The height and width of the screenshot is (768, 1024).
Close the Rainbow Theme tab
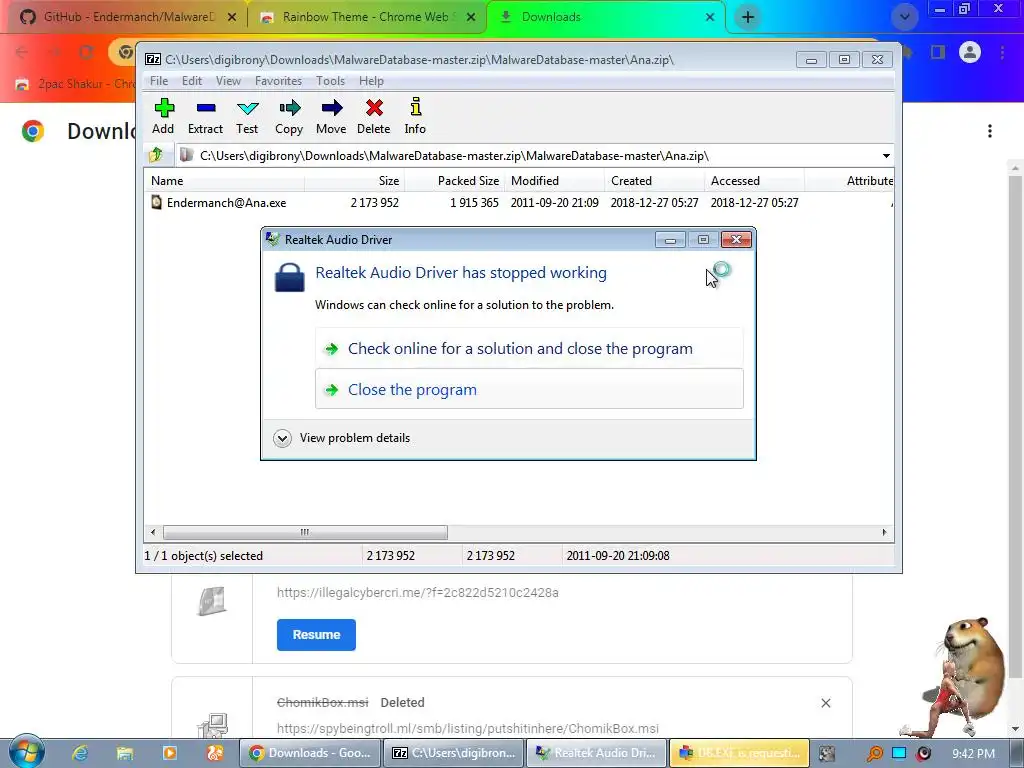point(471,17)
